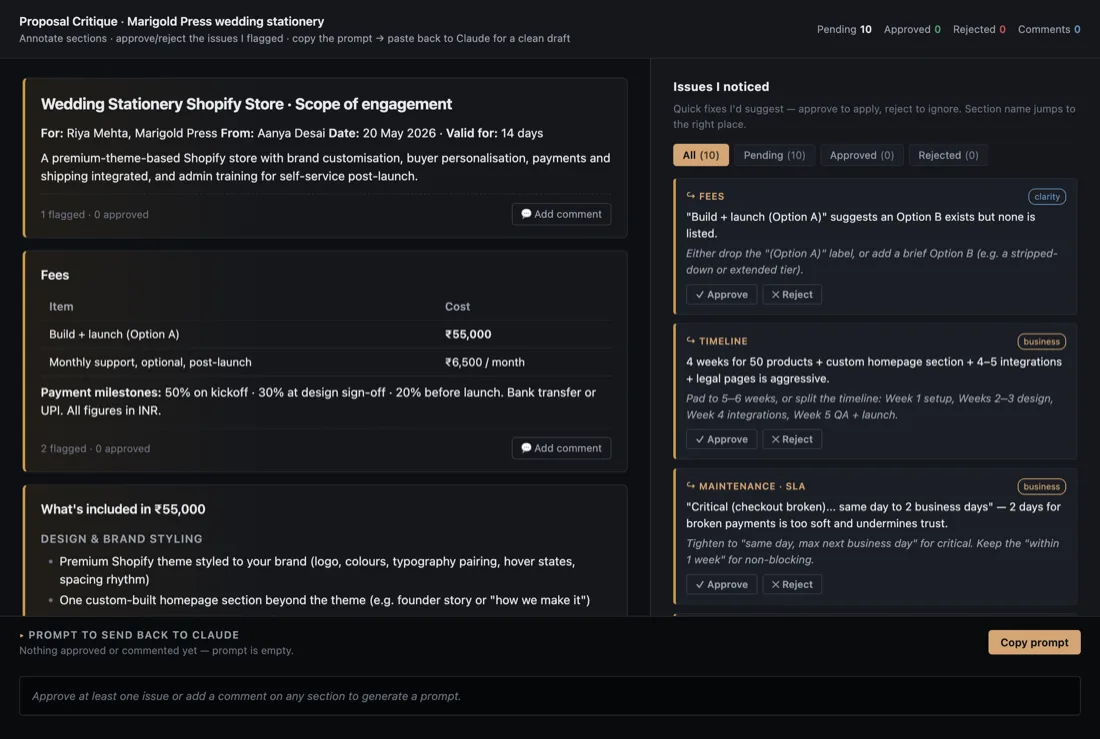Click the 2 flagged · 0 approved status
The image size is (1100, 739).
click(95, 448)
